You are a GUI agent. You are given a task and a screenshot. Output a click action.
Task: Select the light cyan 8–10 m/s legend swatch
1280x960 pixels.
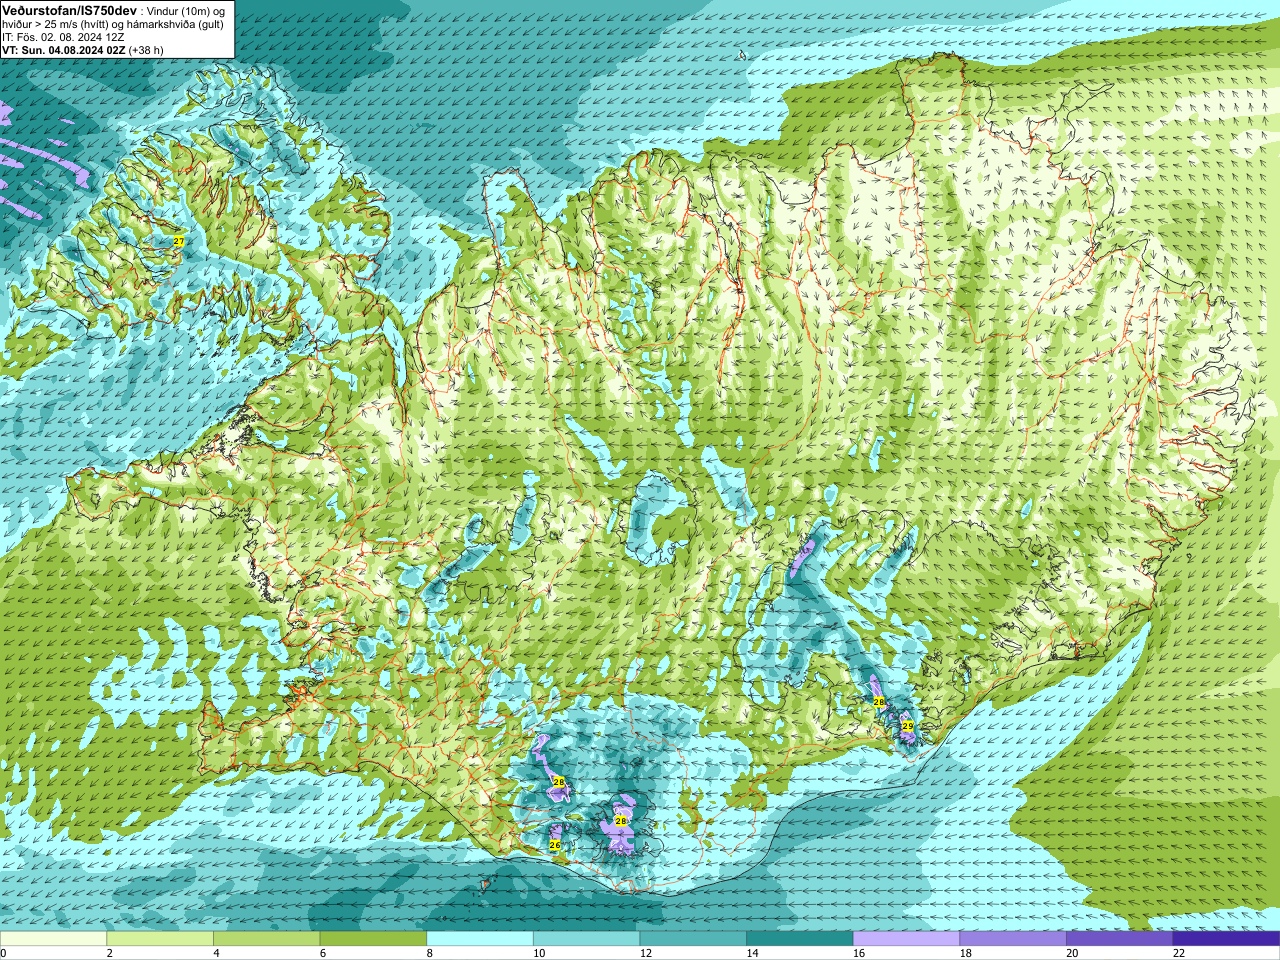click(480, 939)
